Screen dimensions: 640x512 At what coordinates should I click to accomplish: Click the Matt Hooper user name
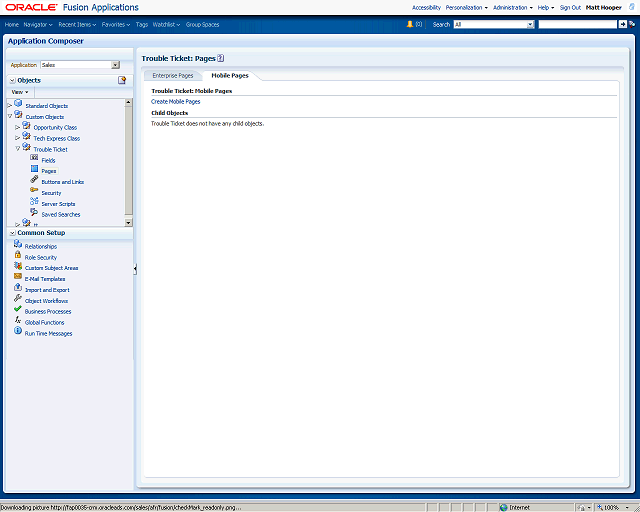pyautogui.click(x=603, y=8)
